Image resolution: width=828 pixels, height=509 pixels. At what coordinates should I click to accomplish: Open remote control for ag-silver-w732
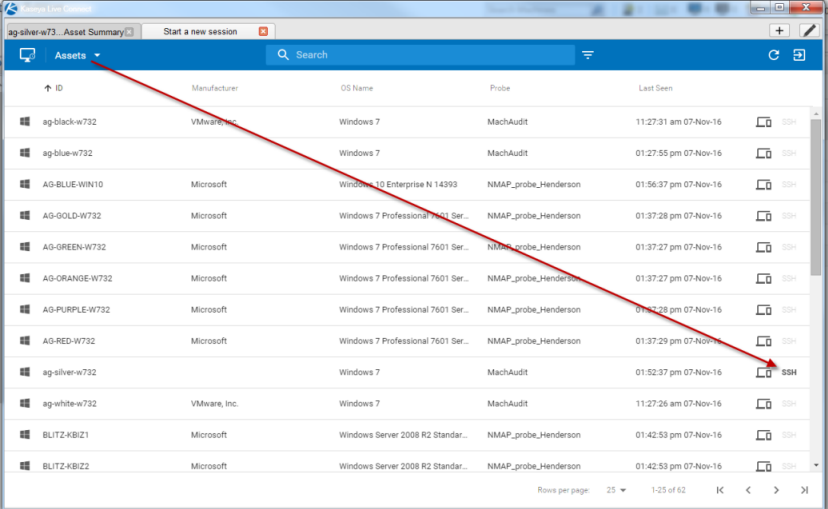pos(764,372)
